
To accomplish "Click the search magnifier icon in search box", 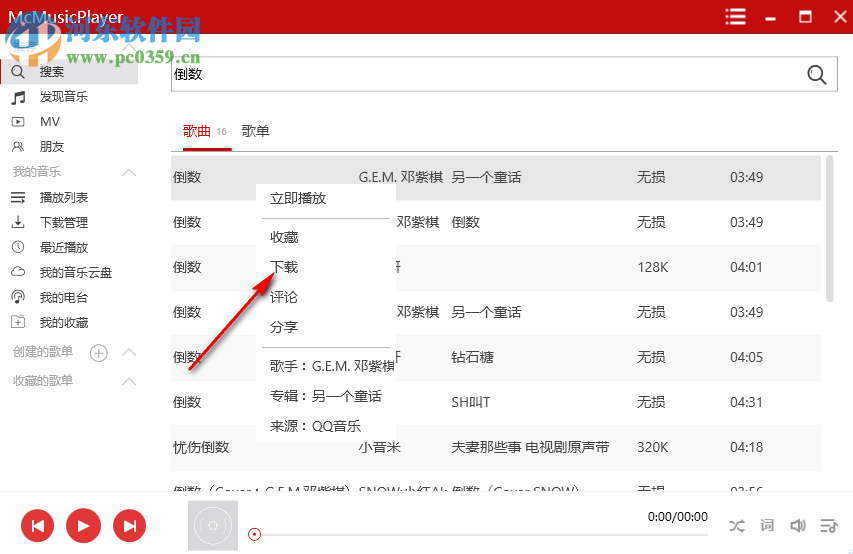I will point(817,75).
